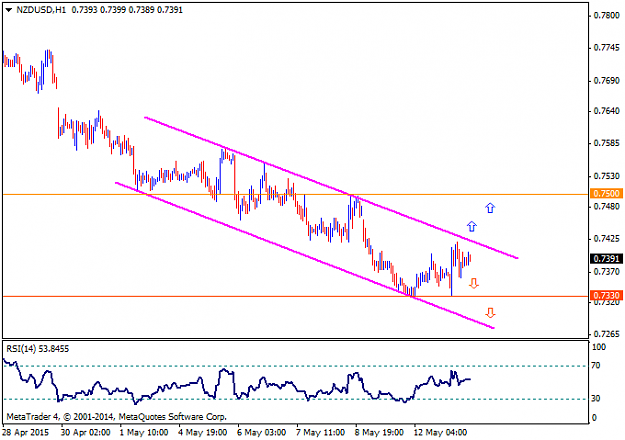Click the 0.7480 price scale value
This screenshot has height=440, width=625.
pos(607,206)
